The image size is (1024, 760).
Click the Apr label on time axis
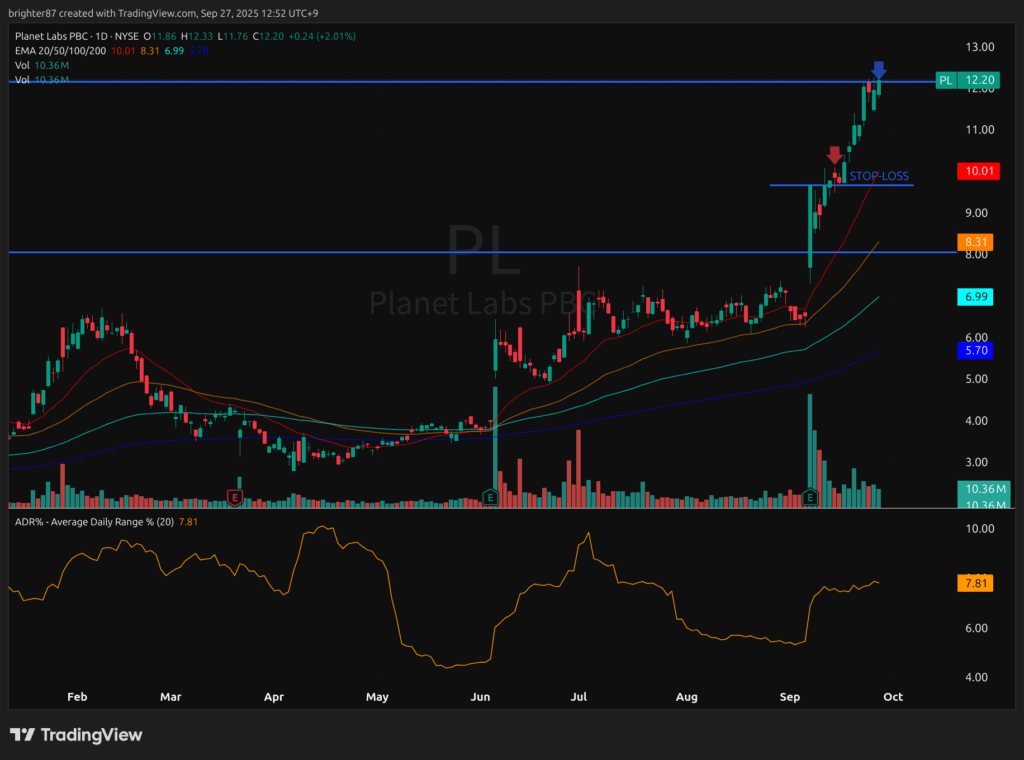274,697
